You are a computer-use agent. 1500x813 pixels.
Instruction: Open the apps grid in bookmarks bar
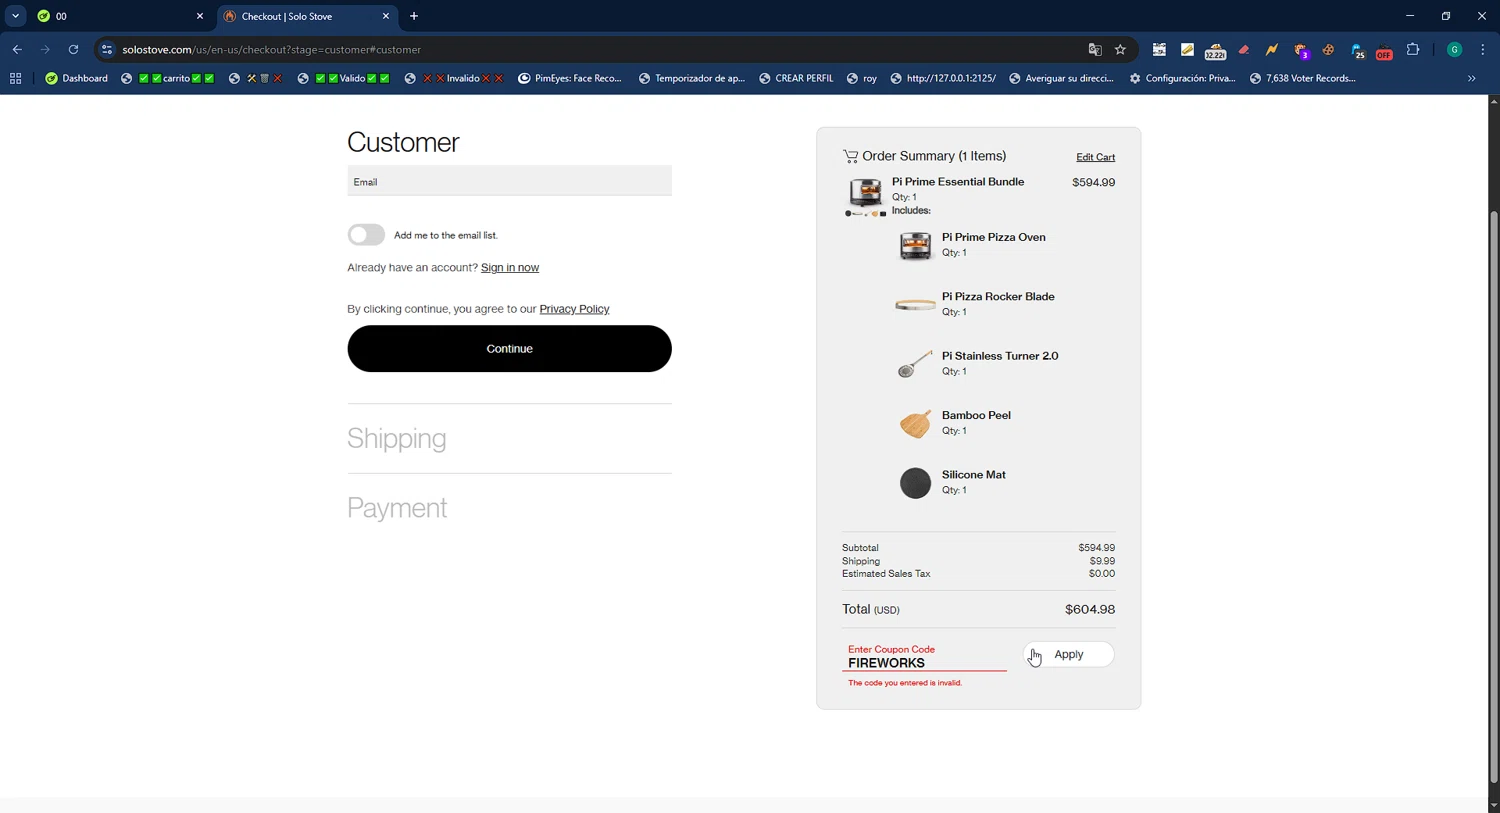pyautogui.click(x=15, y=78)
